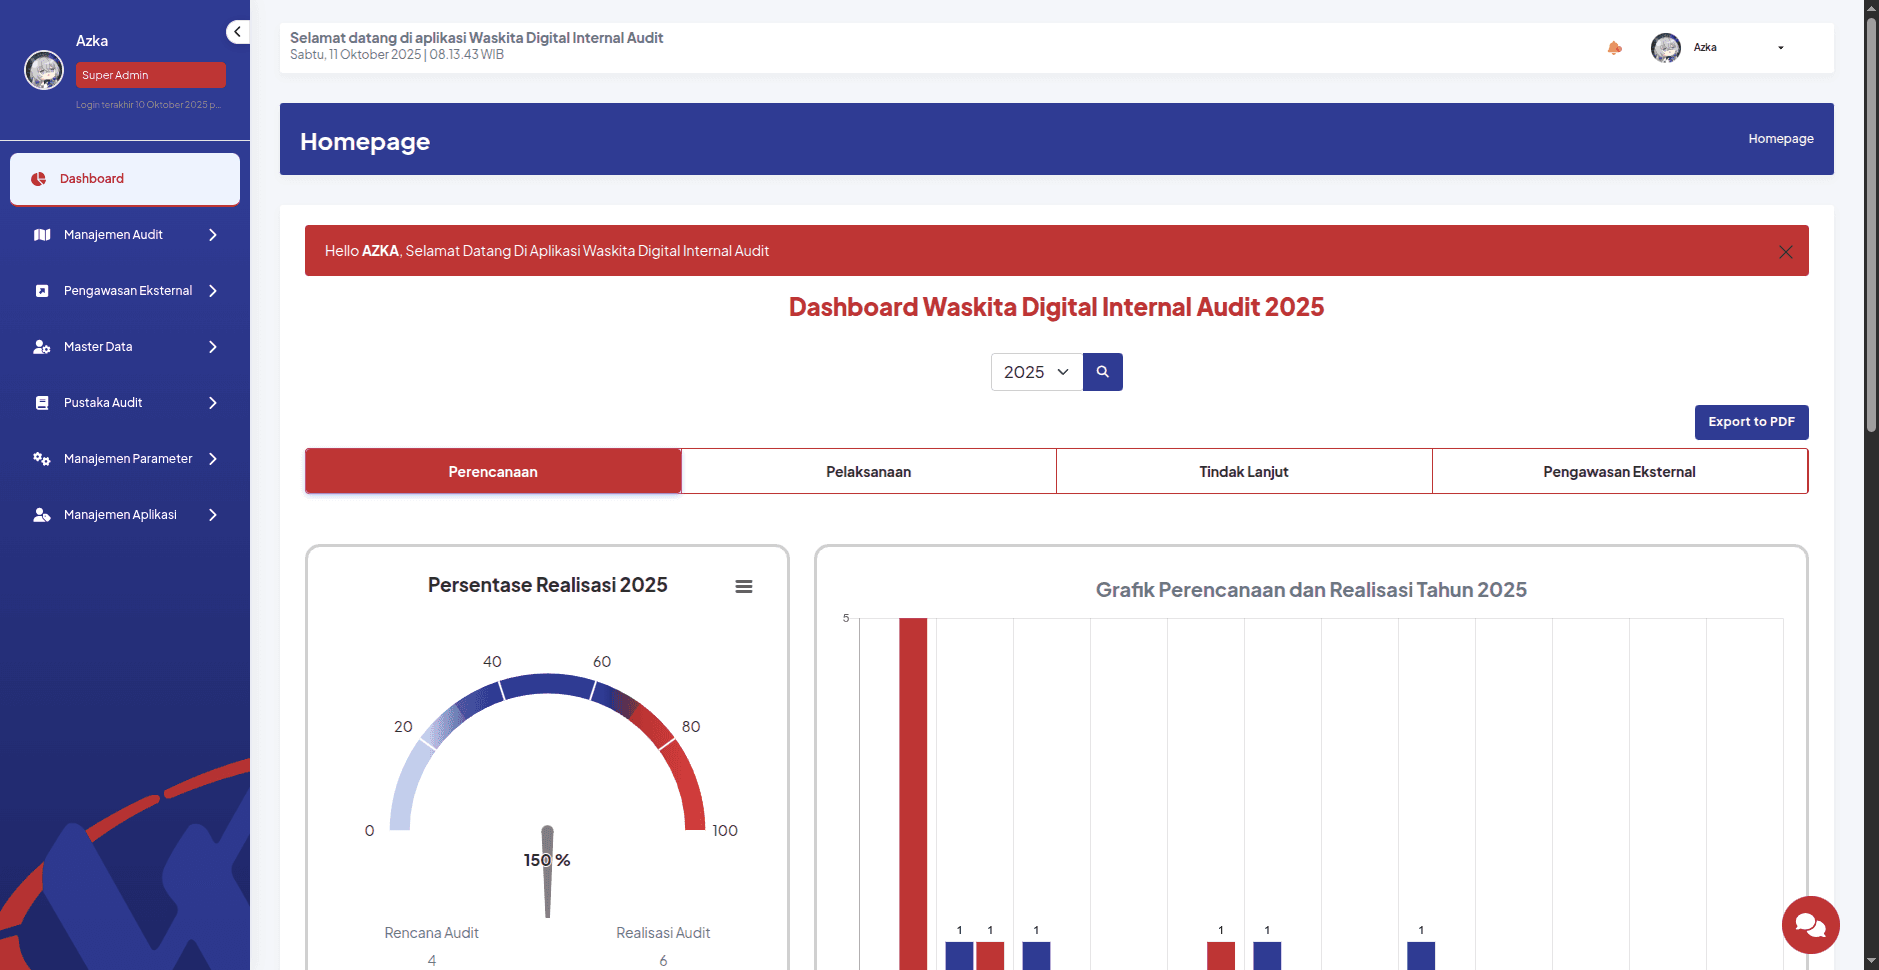
Task: Open the Homepage breadcrumb link
Action: tap(1780, 138)
